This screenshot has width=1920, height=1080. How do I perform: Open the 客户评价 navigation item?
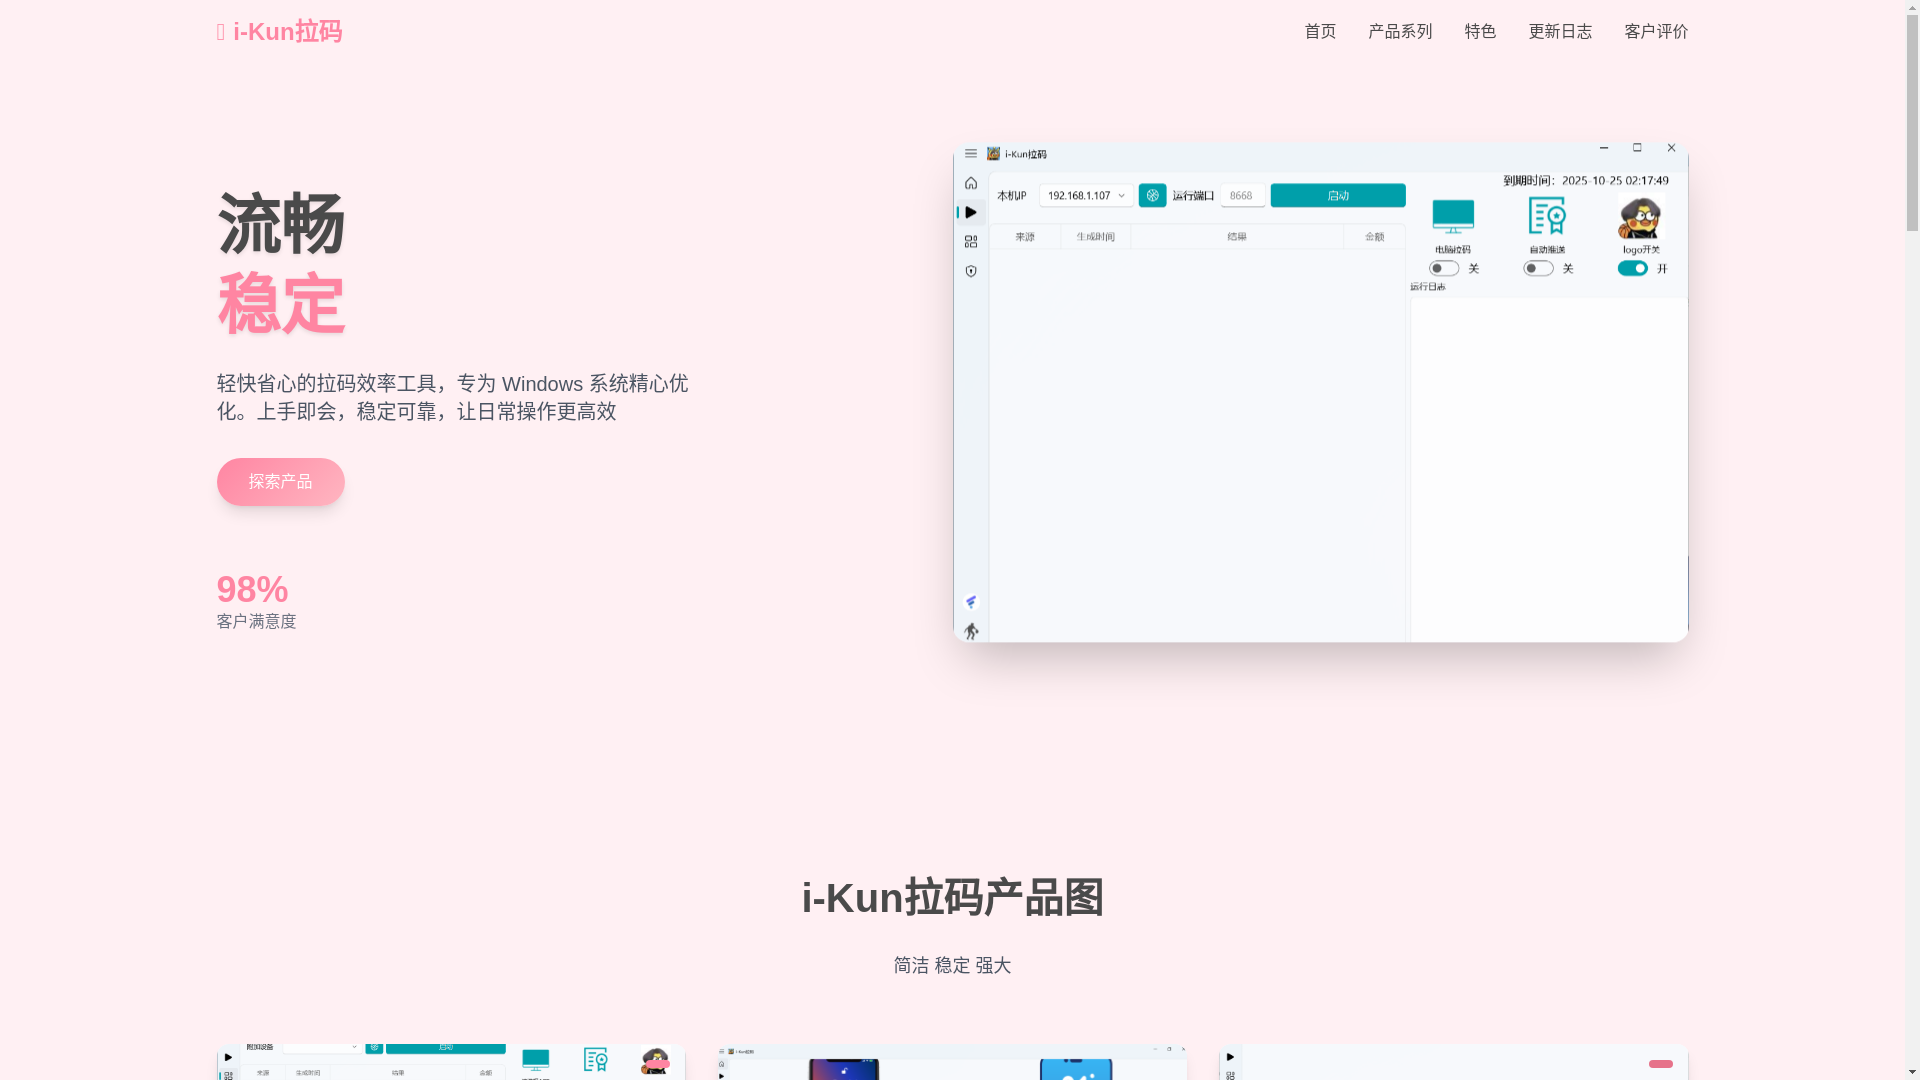click(x=1656, y=31)
